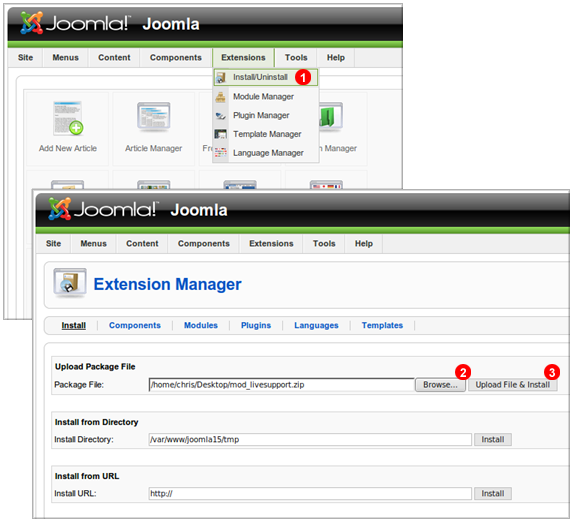Open Components menu in Extension Manager window

(204, 243)
